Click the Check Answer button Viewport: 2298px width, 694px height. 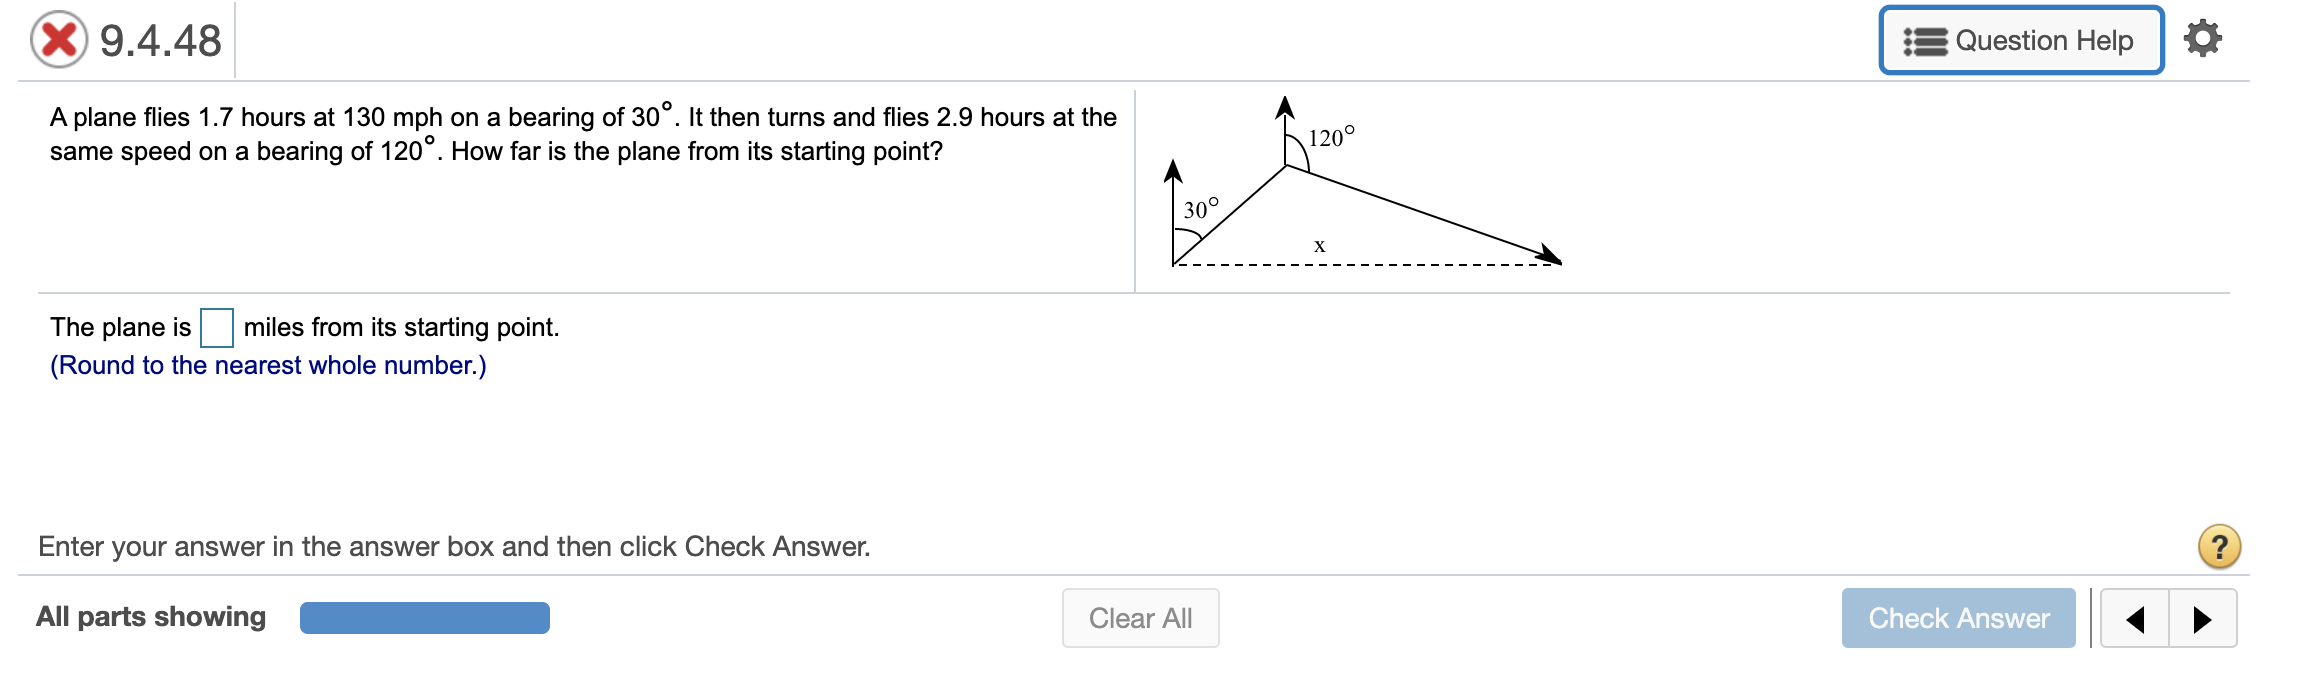tap(1958, 618)
